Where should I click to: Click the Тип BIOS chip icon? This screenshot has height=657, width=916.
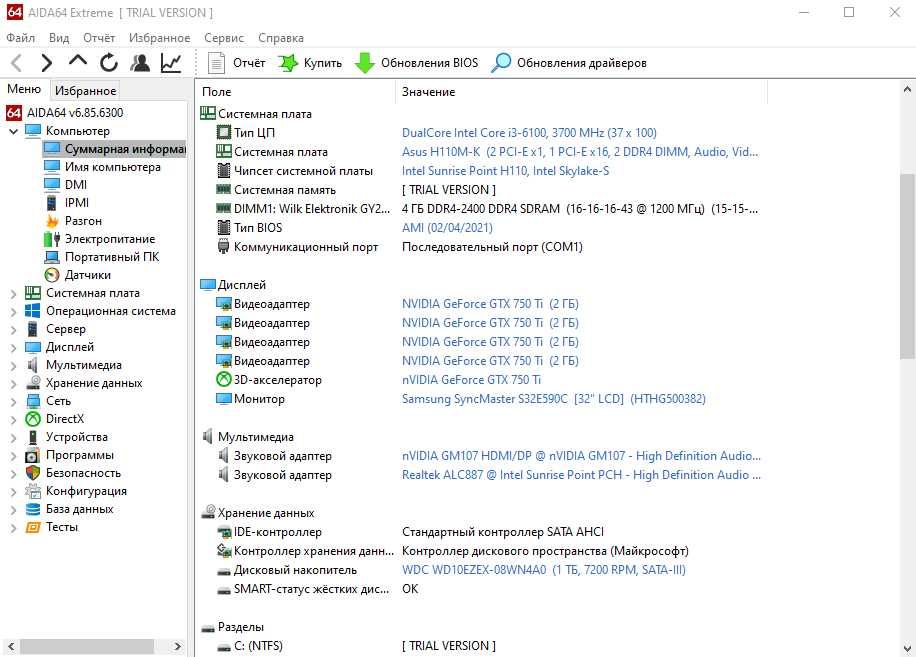[x=224, y=228]
